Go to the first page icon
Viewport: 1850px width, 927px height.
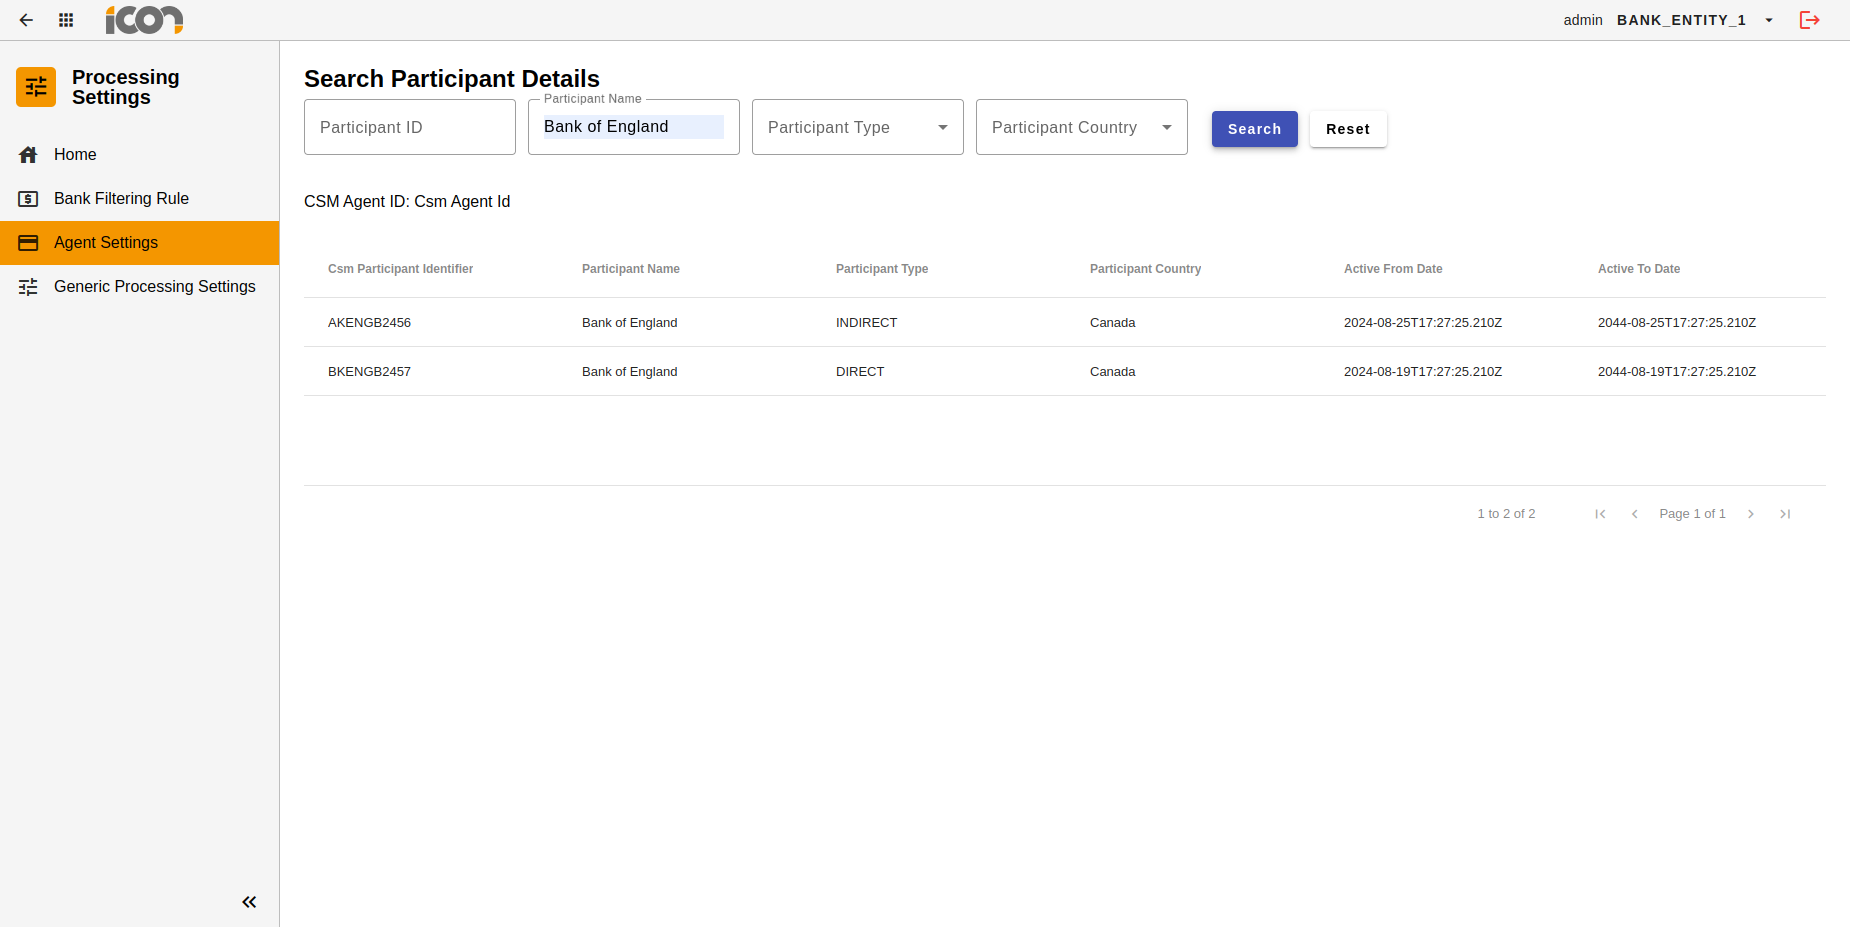[x=1600, y=514]
